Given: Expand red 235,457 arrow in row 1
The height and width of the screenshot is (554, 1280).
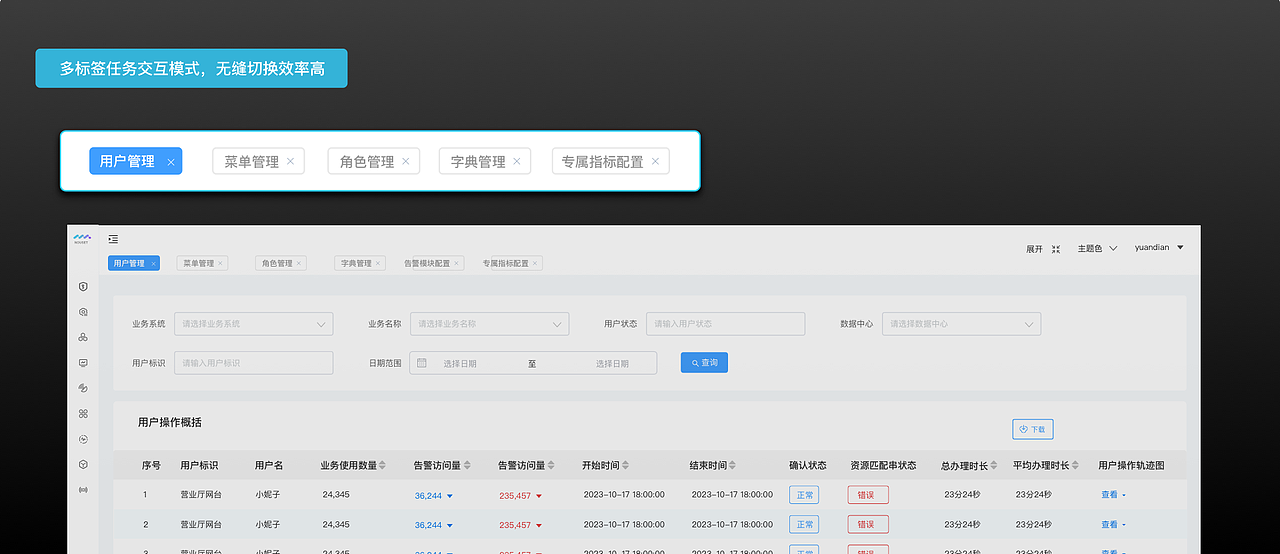Looking at the screenshot, I should tap(539, 495).
